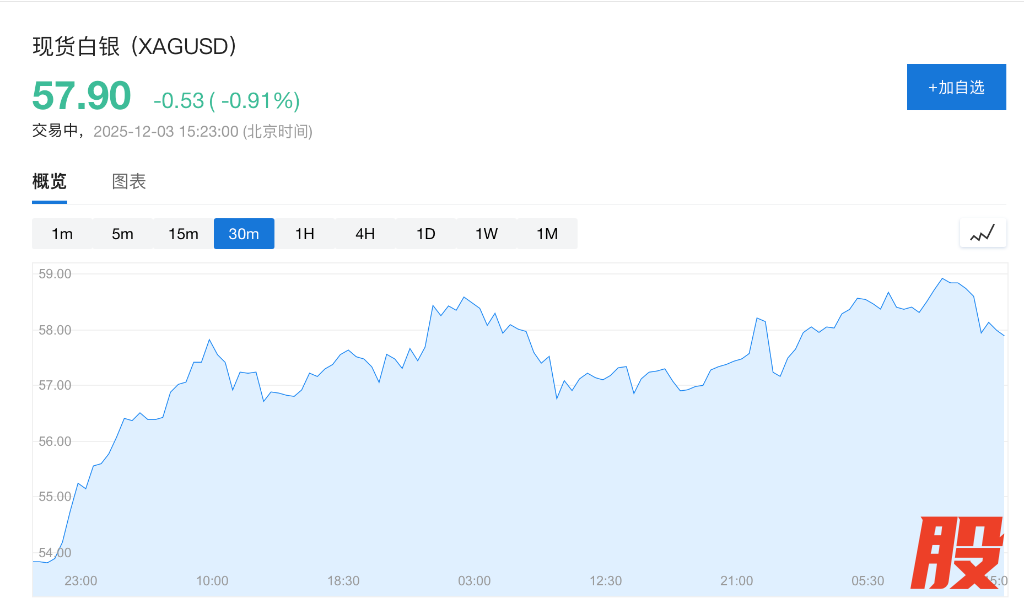Click the -0.53 (-0.91%) change text

(x=226, y=100)
